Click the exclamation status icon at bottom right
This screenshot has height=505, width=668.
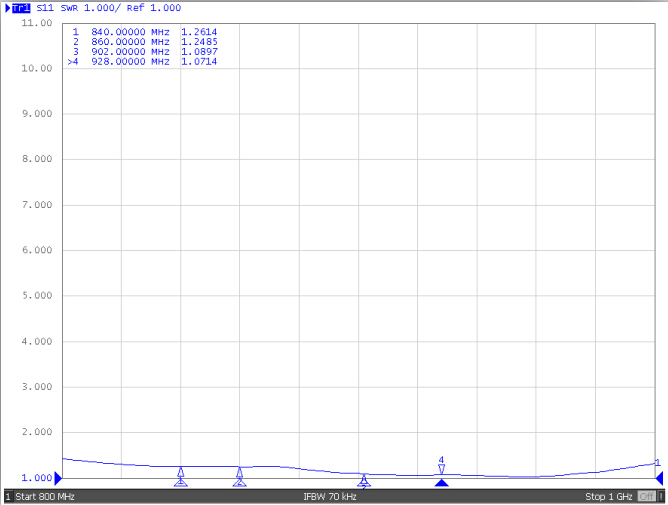[x=661, y=496]
